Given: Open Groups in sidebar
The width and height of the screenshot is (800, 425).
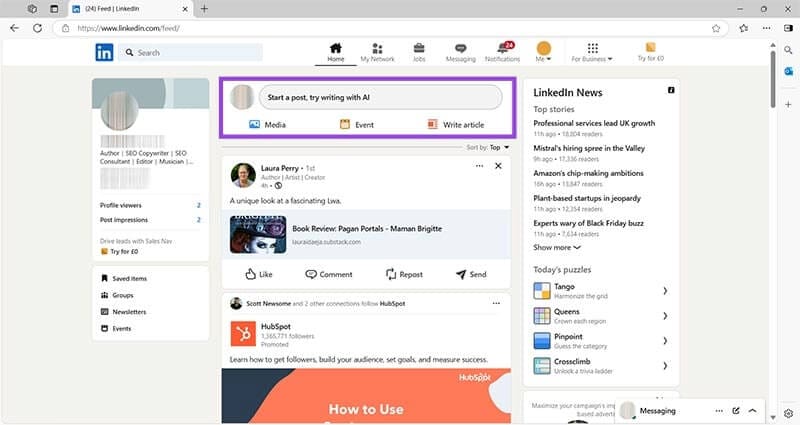Looking at the screenshot, I should tap(117, 295).
